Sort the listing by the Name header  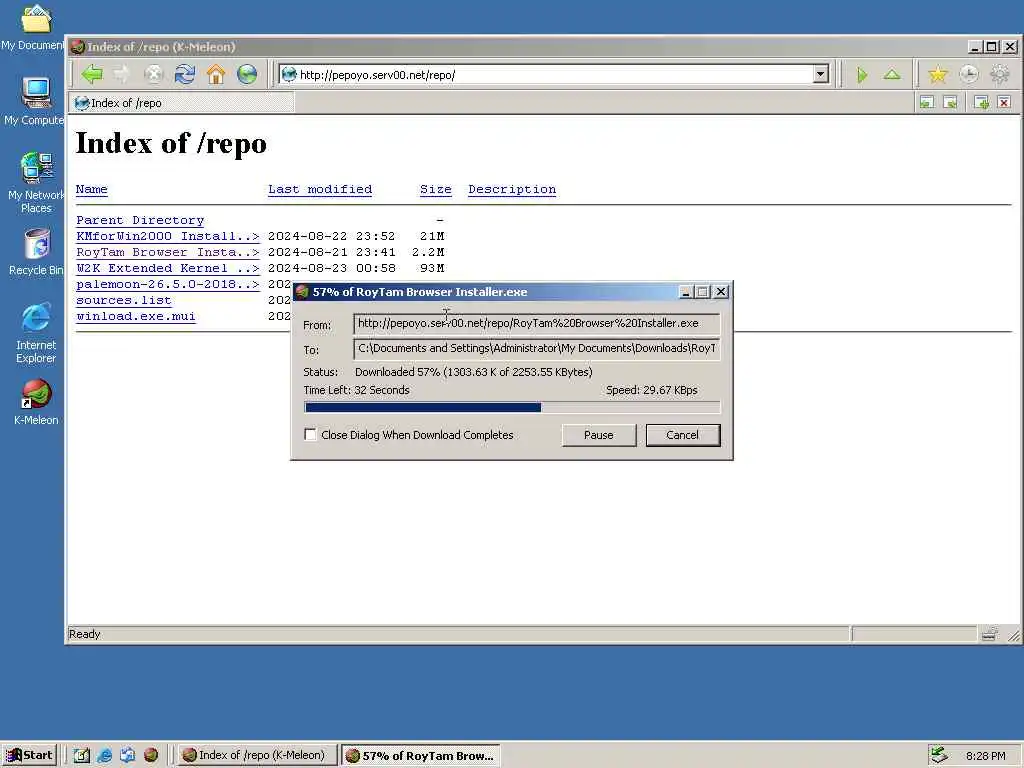point(91,189)
